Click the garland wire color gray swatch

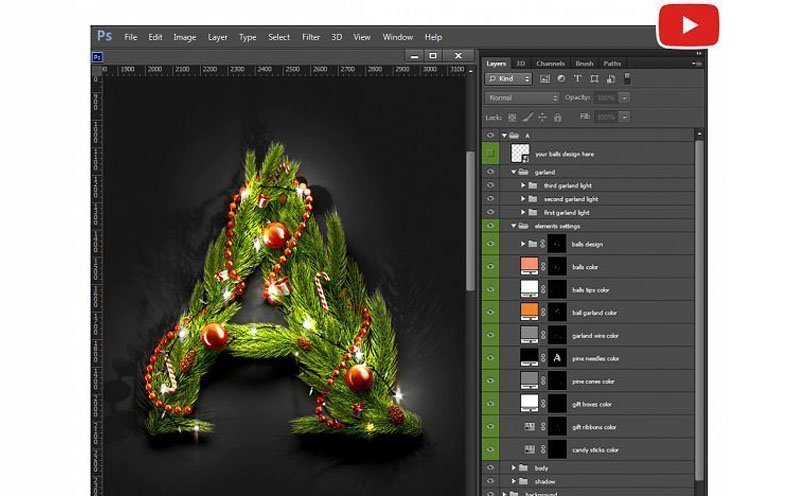pyautogui.click(x=529, y=335)
